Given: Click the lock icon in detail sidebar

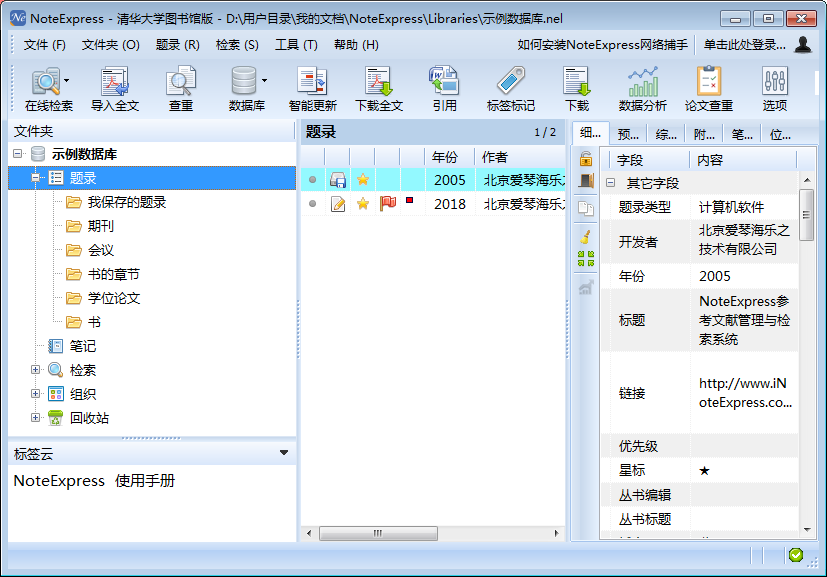Looking at the screenshot, I should click(x=585, y=158).
